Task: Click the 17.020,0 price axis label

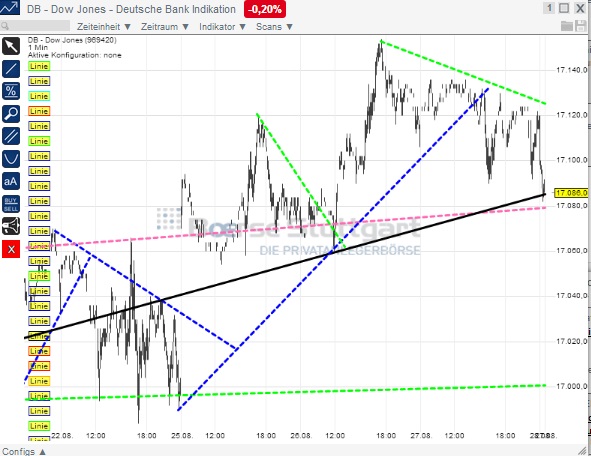Action: tap(571, 341)
